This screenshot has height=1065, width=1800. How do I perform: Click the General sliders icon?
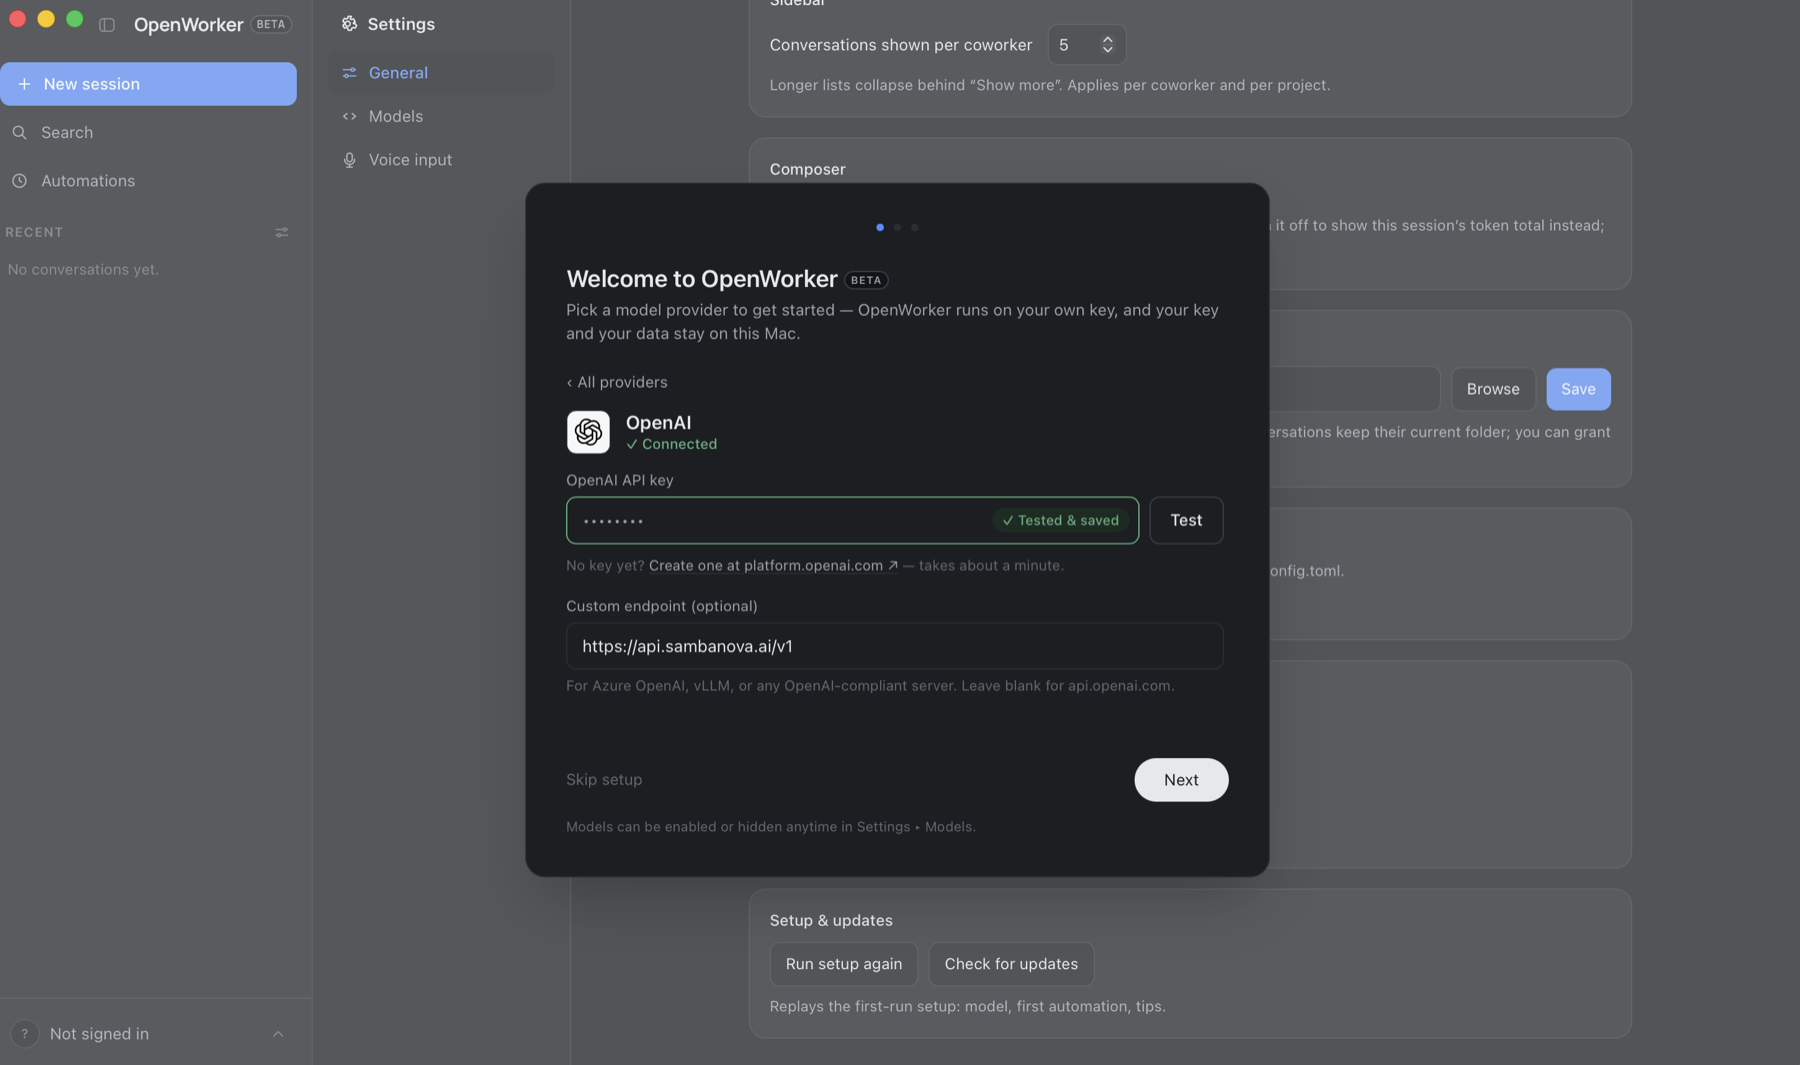click(x=349, y=73)
